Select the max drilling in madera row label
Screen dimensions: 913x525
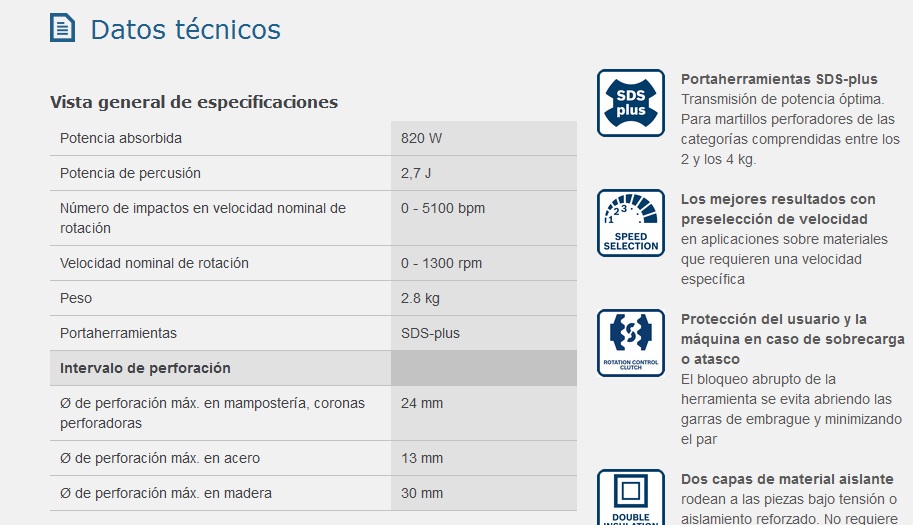[x=165, y=493]
